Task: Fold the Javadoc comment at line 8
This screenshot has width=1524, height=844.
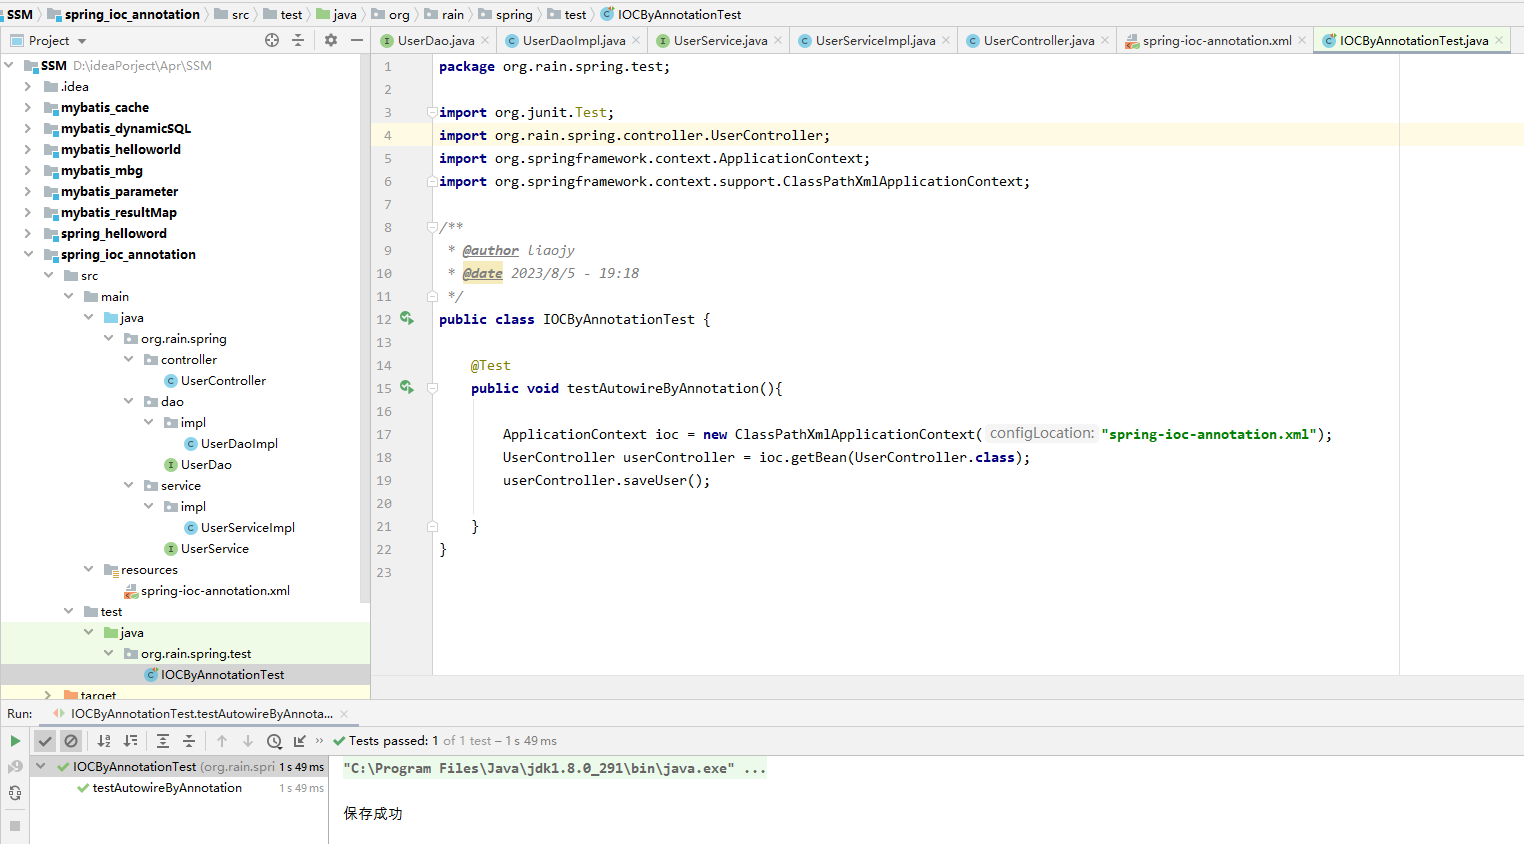Action: [x=432, y=227]
